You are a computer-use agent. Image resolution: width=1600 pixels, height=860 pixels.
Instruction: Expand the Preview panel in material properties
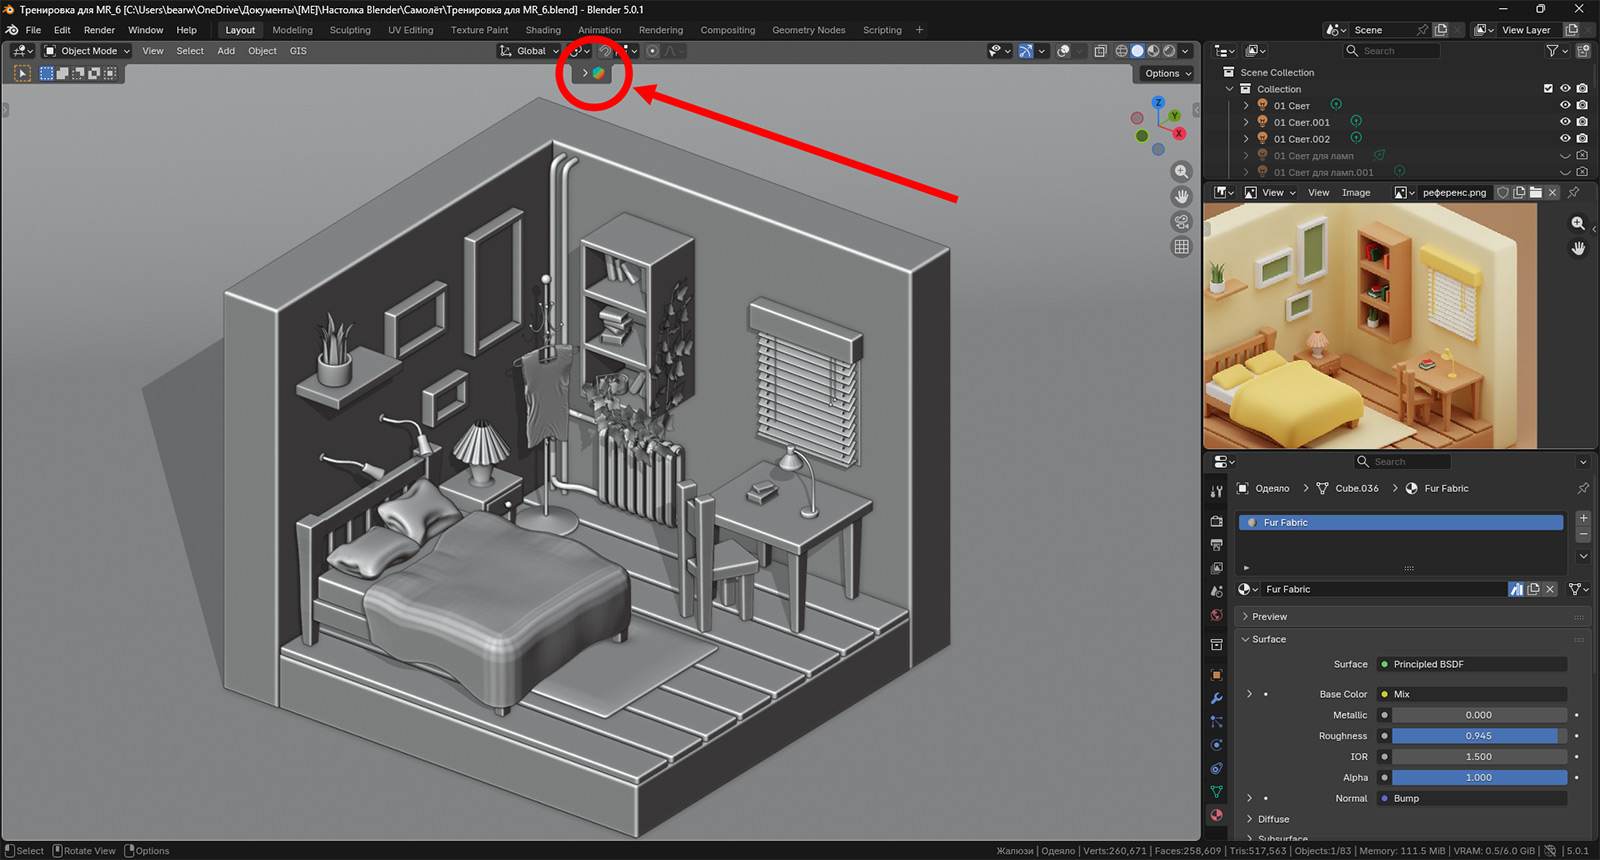point(1269,617)
